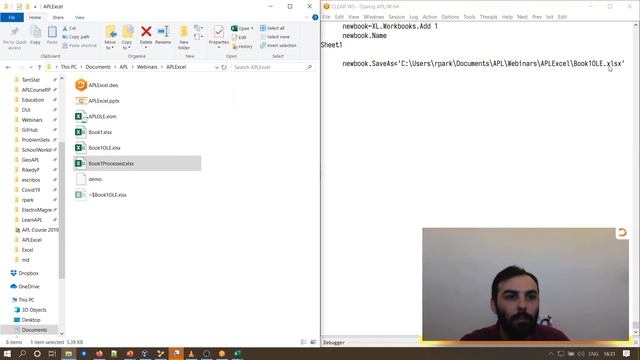The height and width of the screenshot is (360, 640).
Task: Click Select all in ribbon
Action: coord(272,28)
